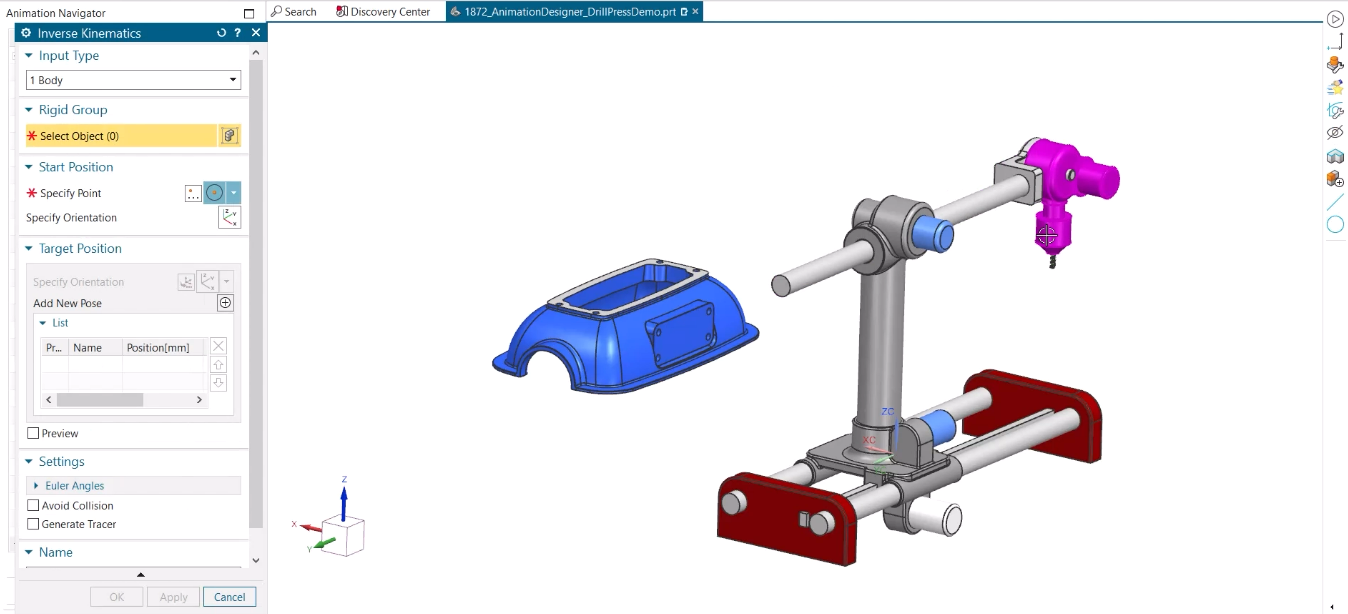Click the play icon in right toolbar
This screenshot has width=1348, height=614.
point(1334,19)
